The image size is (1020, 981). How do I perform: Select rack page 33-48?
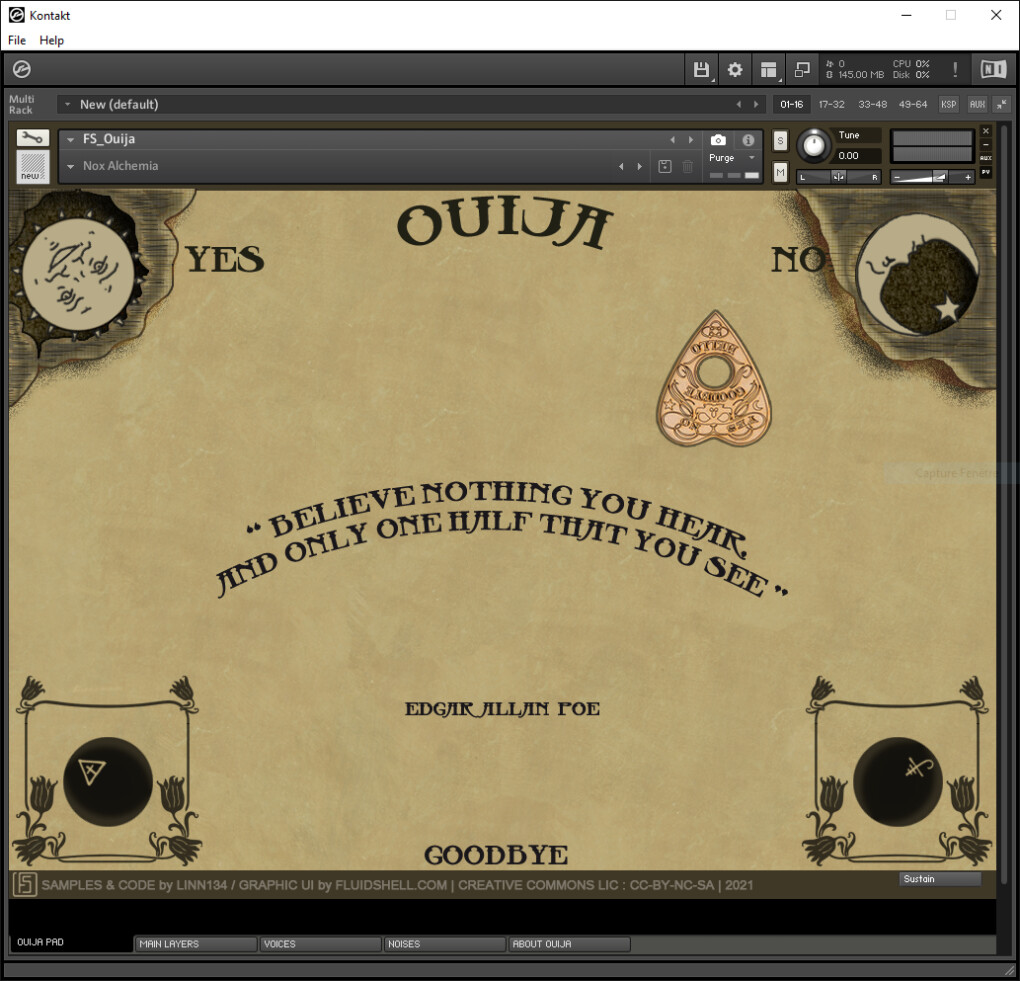pos(872,104)
